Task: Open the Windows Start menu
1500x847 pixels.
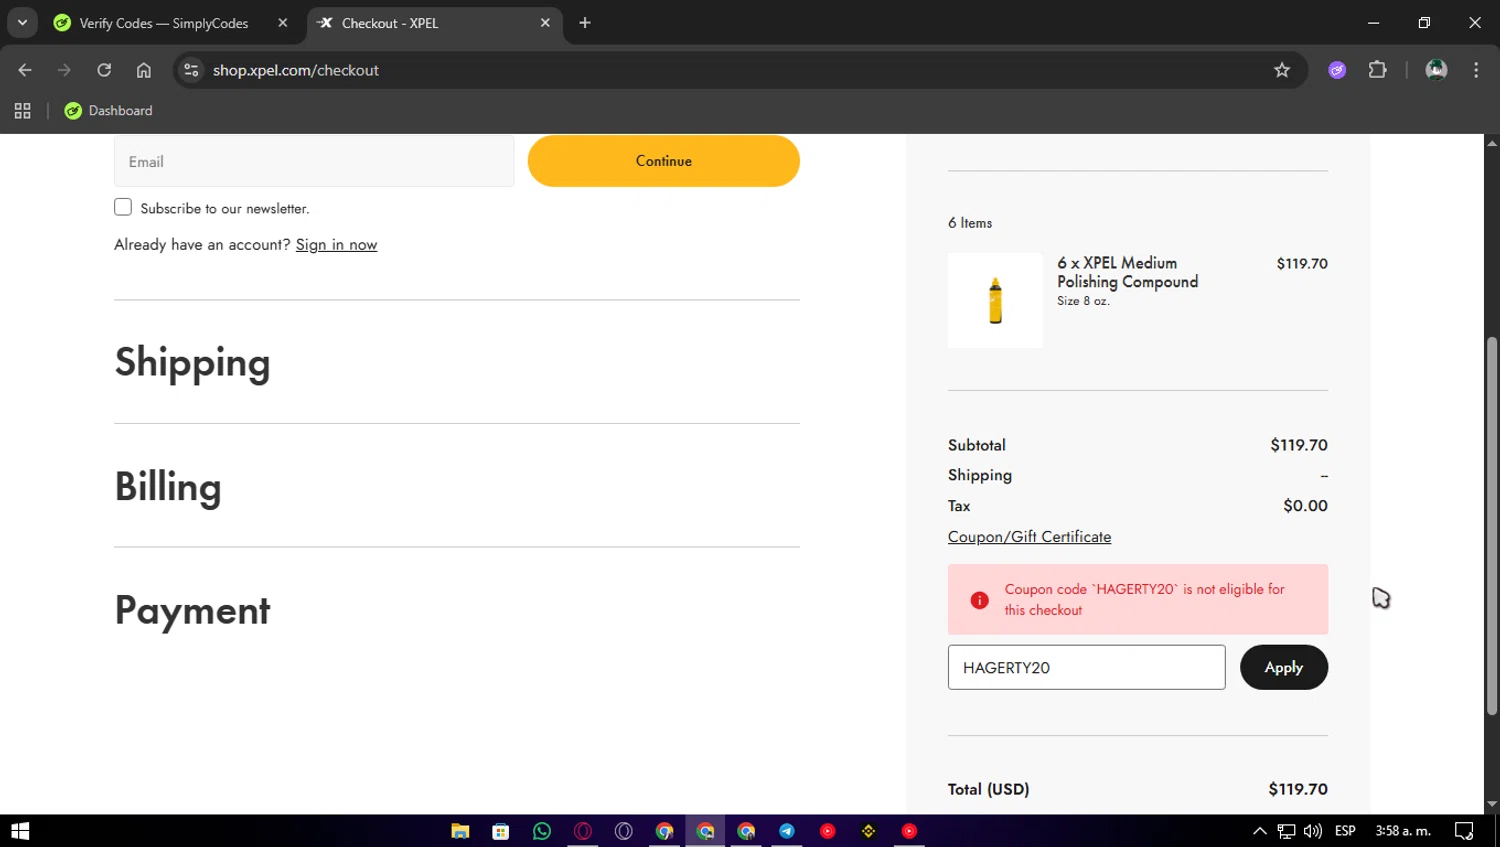Action: pos(20,831)
